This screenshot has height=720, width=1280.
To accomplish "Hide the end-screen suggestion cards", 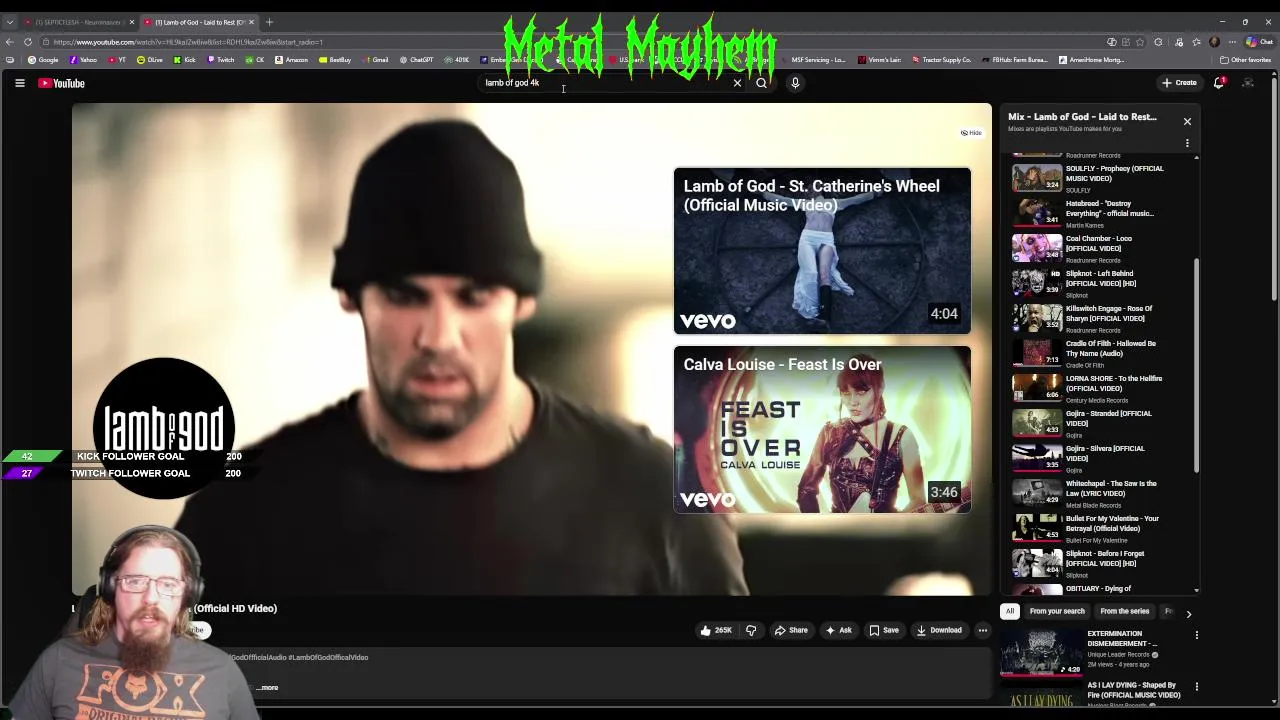I will pyautogui.click(x=971, y=132).
